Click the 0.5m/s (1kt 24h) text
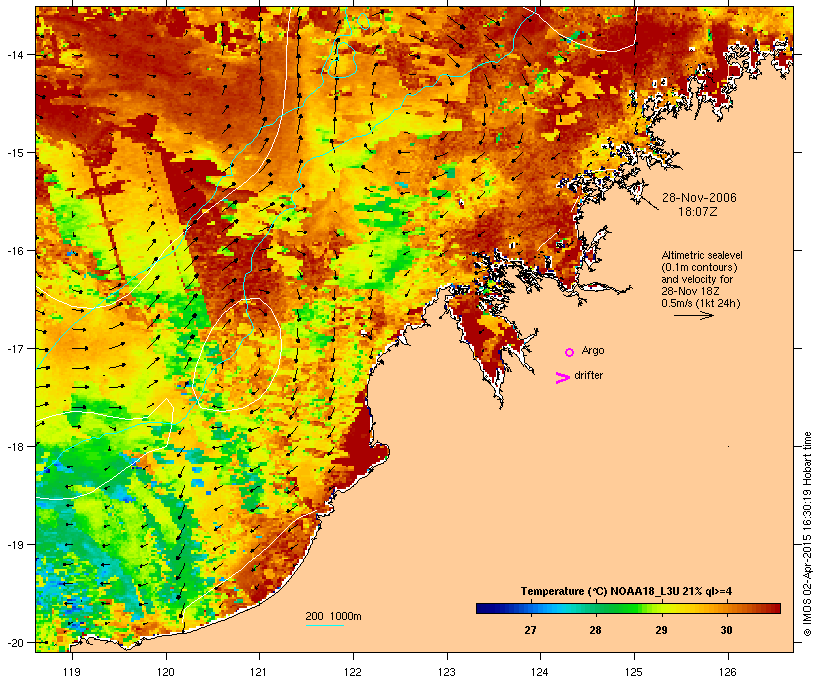The width and height of the screenshot is (820, 680). coord(701,303)
